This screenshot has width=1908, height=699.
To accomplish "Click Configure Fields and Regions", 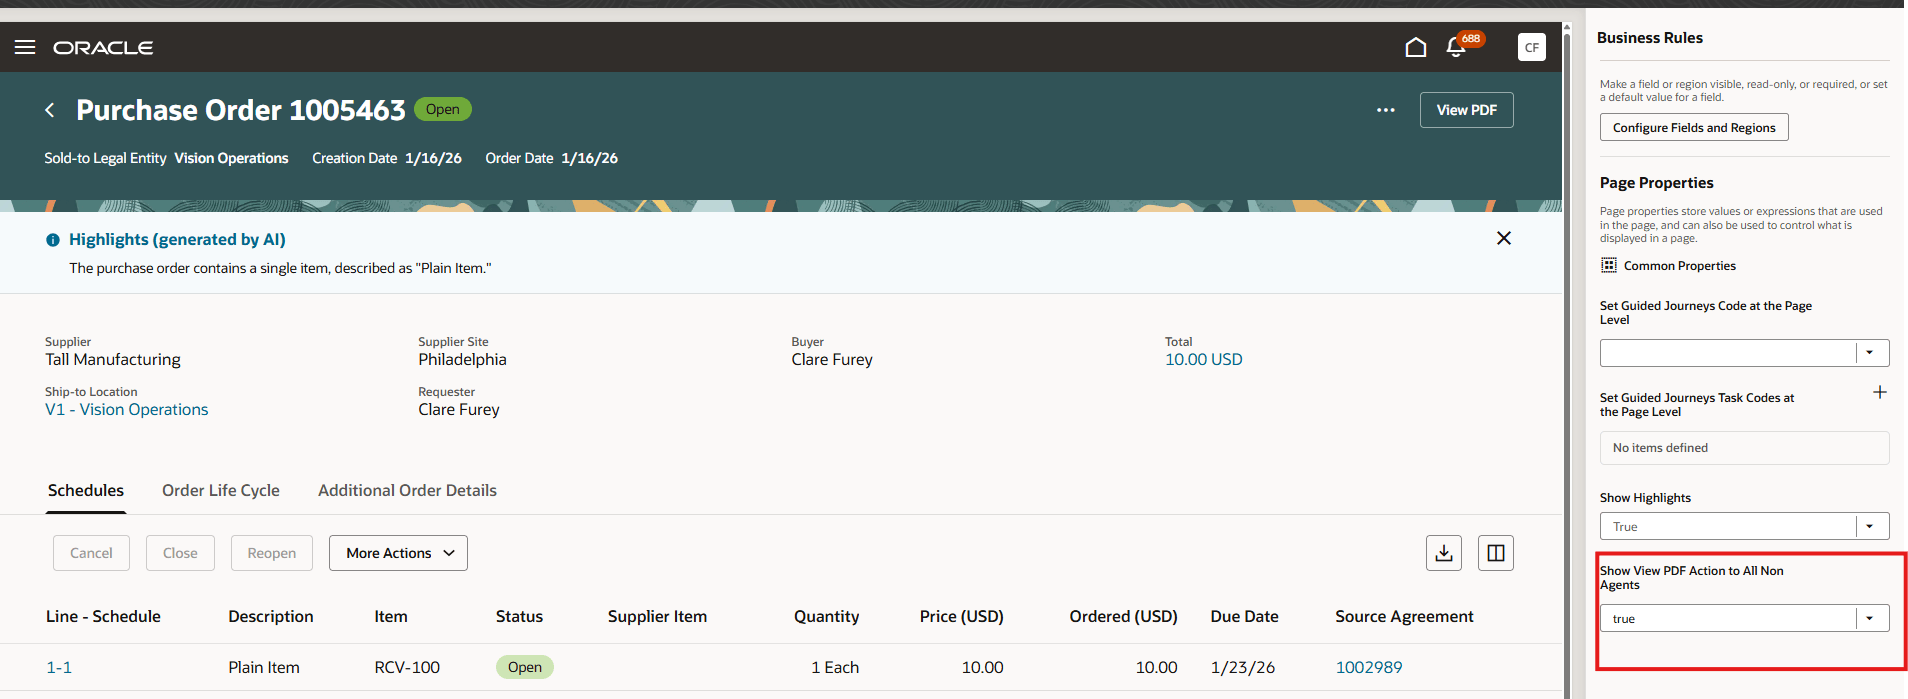I will point(1694,127).
